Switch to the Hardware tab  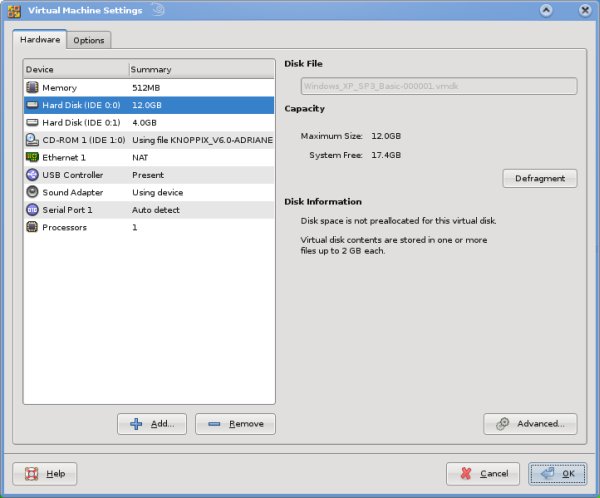coord(40,39)
